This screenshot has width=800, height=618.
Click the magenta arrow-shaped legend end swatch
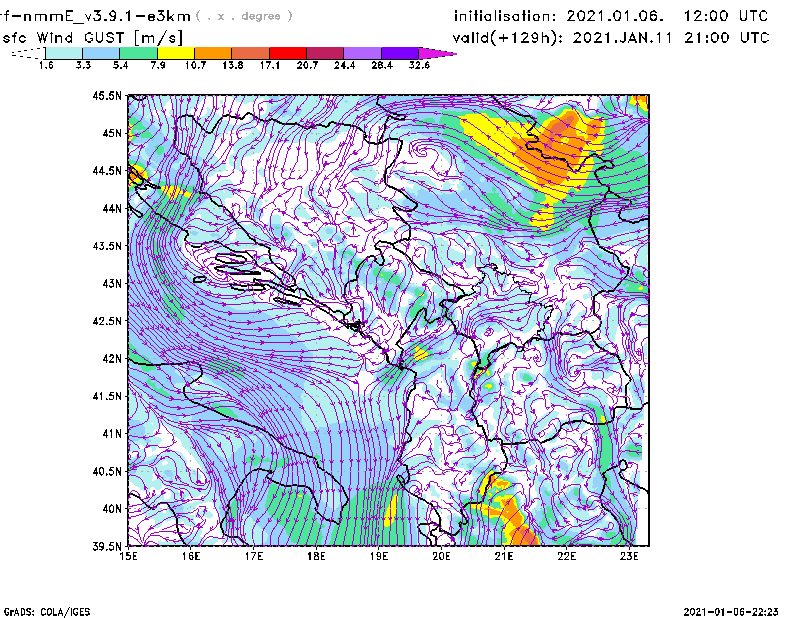click(436, 53)
